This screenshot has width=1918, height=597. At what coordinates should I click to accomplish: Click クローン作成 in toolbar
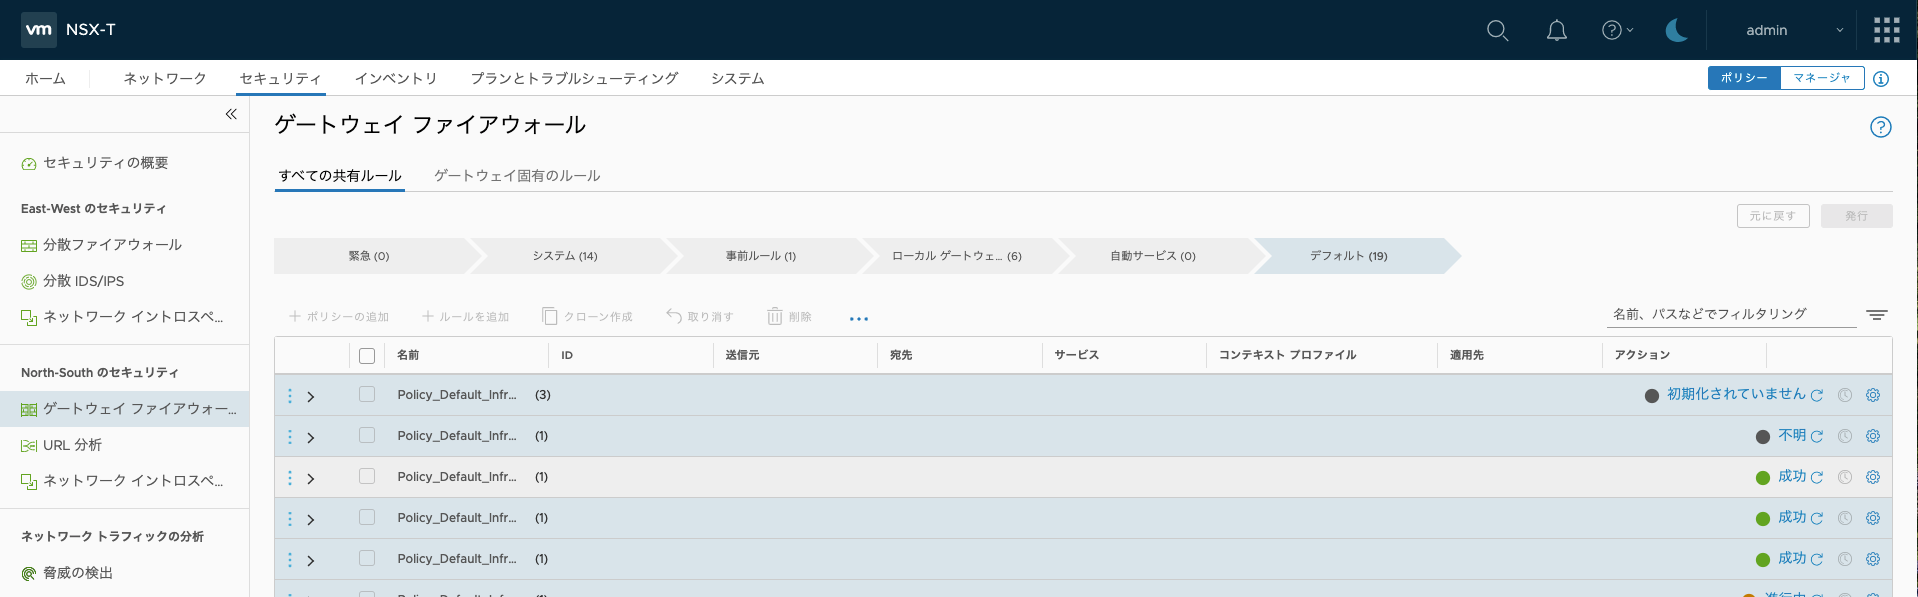pyautogui.click(x=588, y=317)
